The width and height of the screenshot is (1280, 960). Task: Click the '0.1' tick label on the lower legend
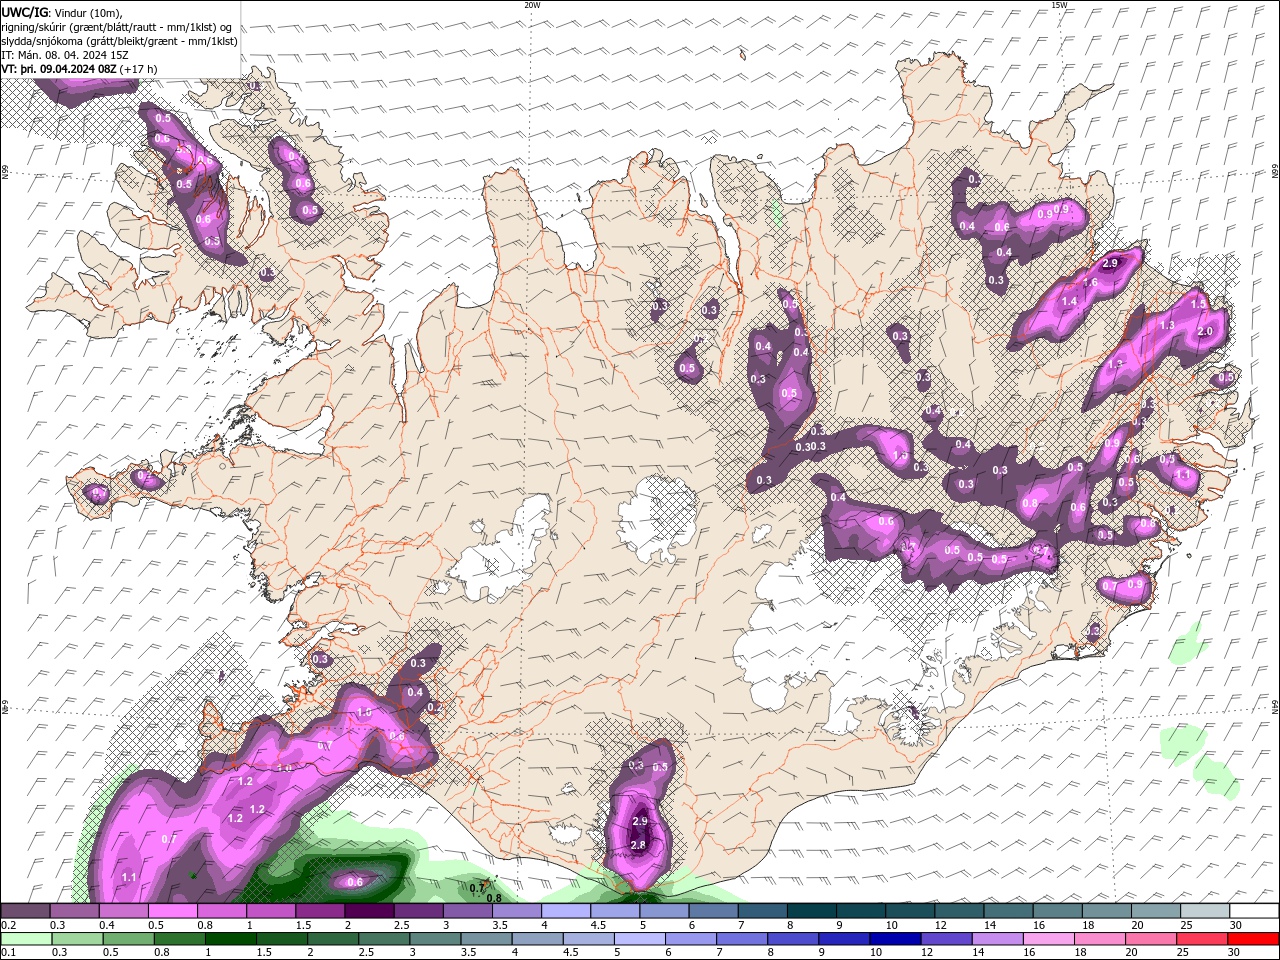coord(8,953)
